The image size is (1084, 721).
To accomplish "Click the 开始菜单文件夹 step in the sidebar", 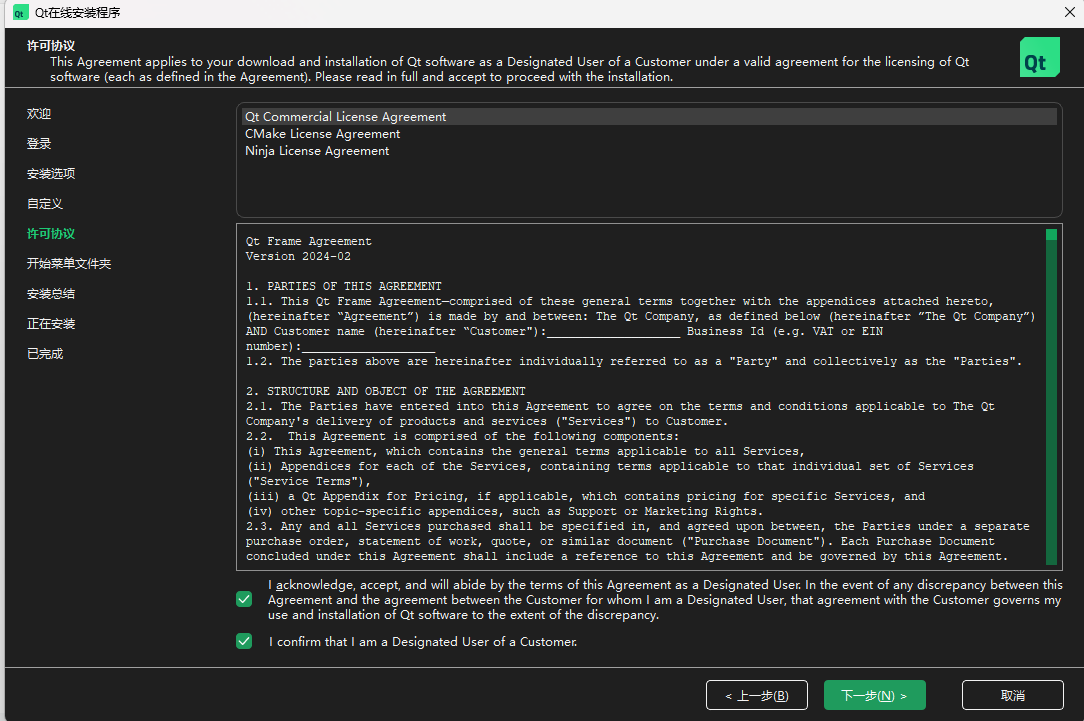I will click(68, 264).
